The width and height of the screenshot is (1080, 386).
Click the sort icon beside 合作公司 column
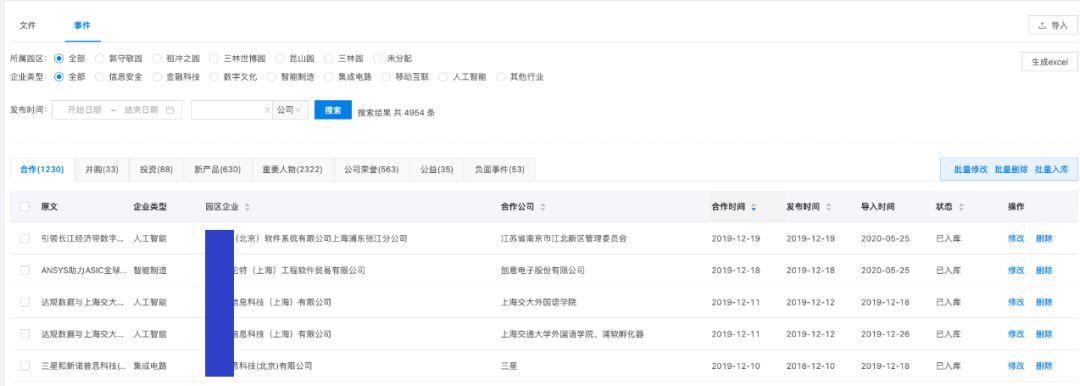543,207
